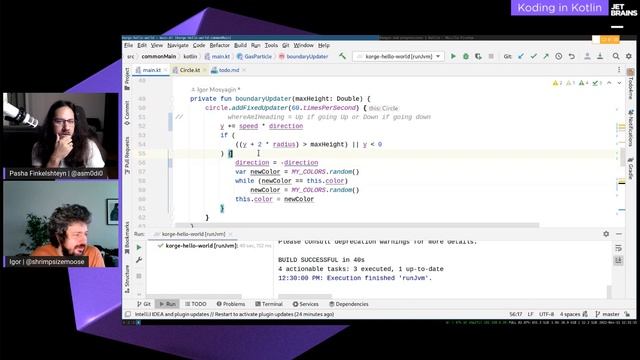This screenshot has width=640, height=360.
Task: Toggle soft-wrap in the Run console
Action: pyautogui.click(x=619, y=248)
